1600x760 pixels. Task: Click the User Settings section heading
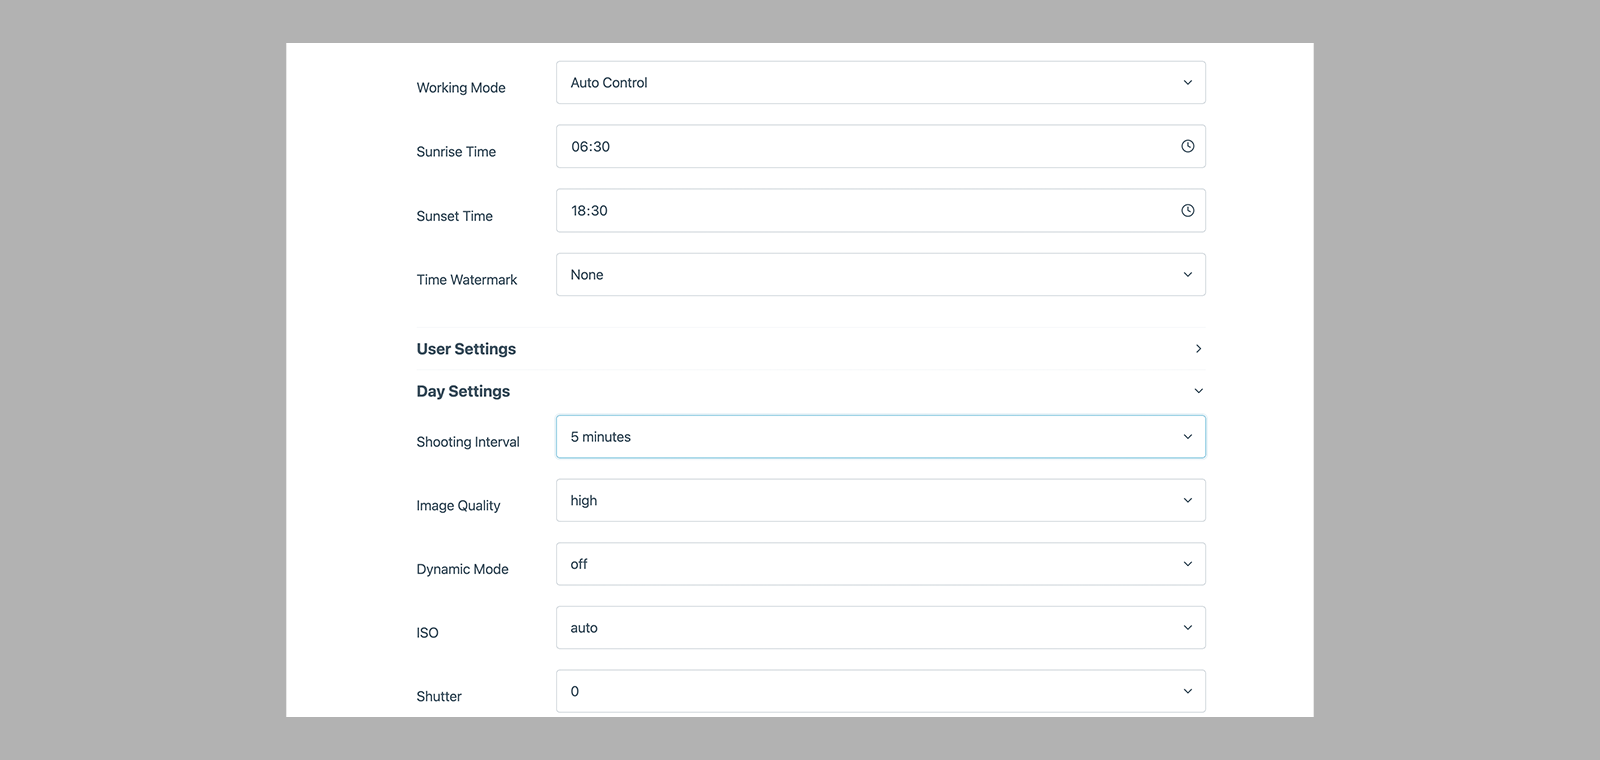pos(466,349)
